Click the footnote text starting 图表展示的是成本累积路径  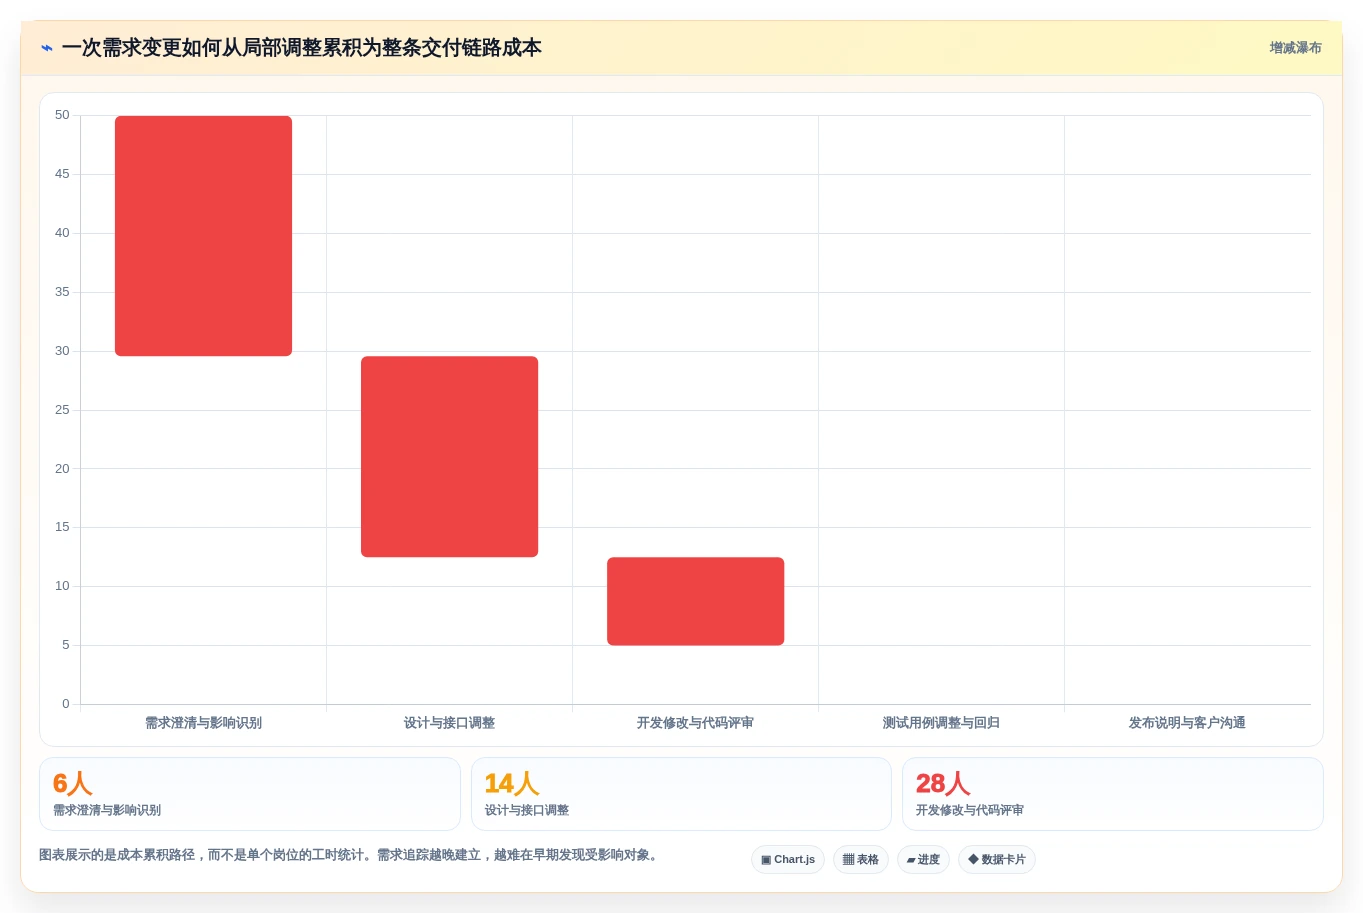point(350,856)
